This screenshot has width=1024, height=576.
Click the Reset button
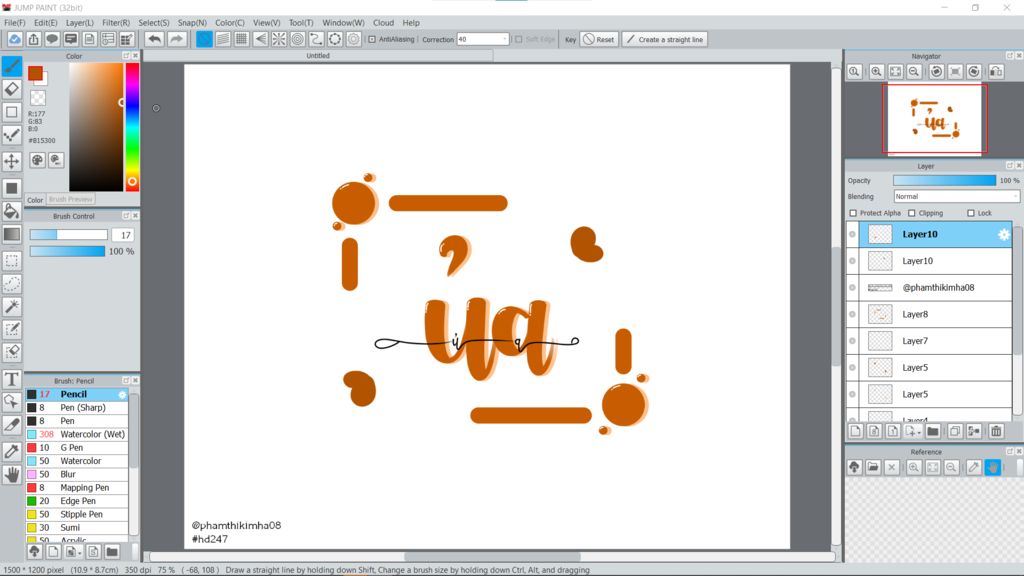599,39
